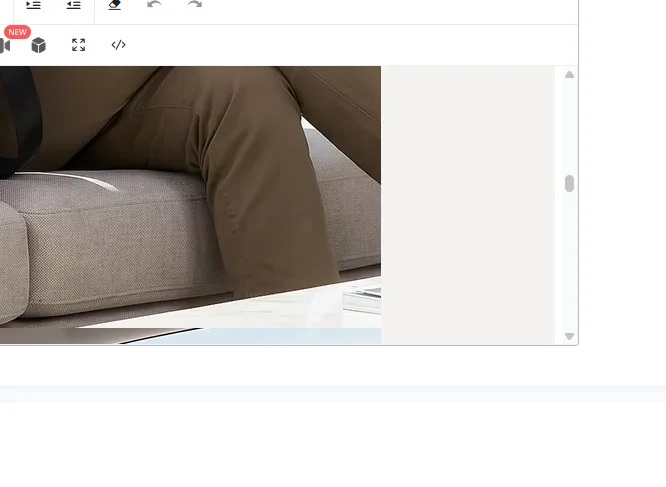This screenshot has width=666, height=487.
Task: Click the red NEW badge
Action: pyautogui.click(x=17, y=32)
